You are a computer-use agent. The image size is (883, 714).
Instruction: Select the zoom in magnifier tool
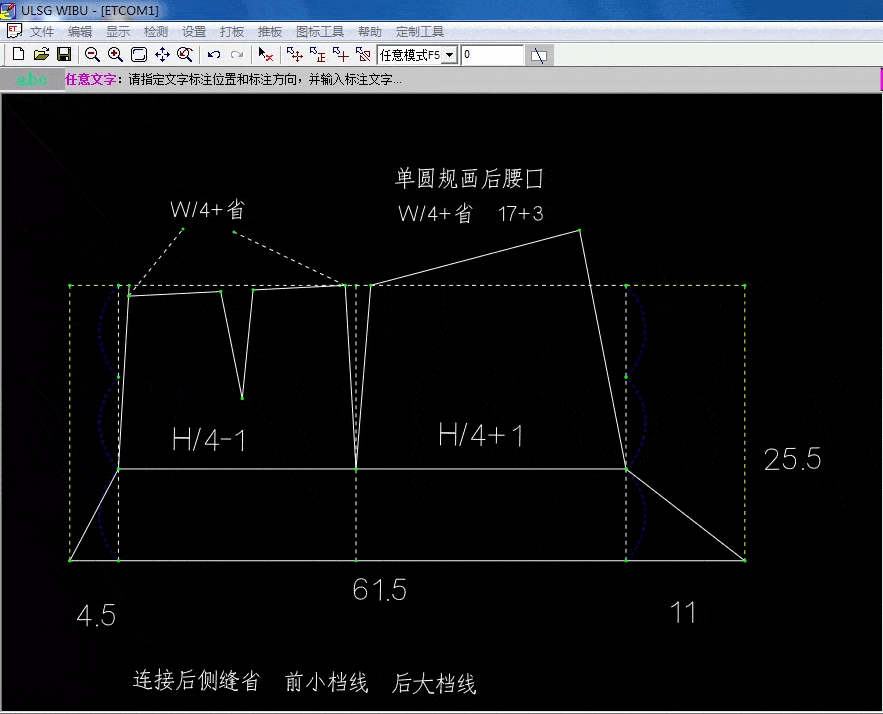coord(113,55)
